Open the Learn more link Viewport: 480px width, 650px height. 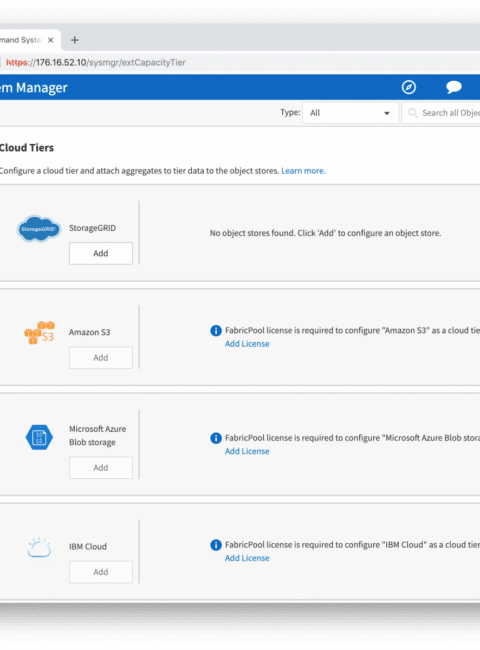coord(303,171)
